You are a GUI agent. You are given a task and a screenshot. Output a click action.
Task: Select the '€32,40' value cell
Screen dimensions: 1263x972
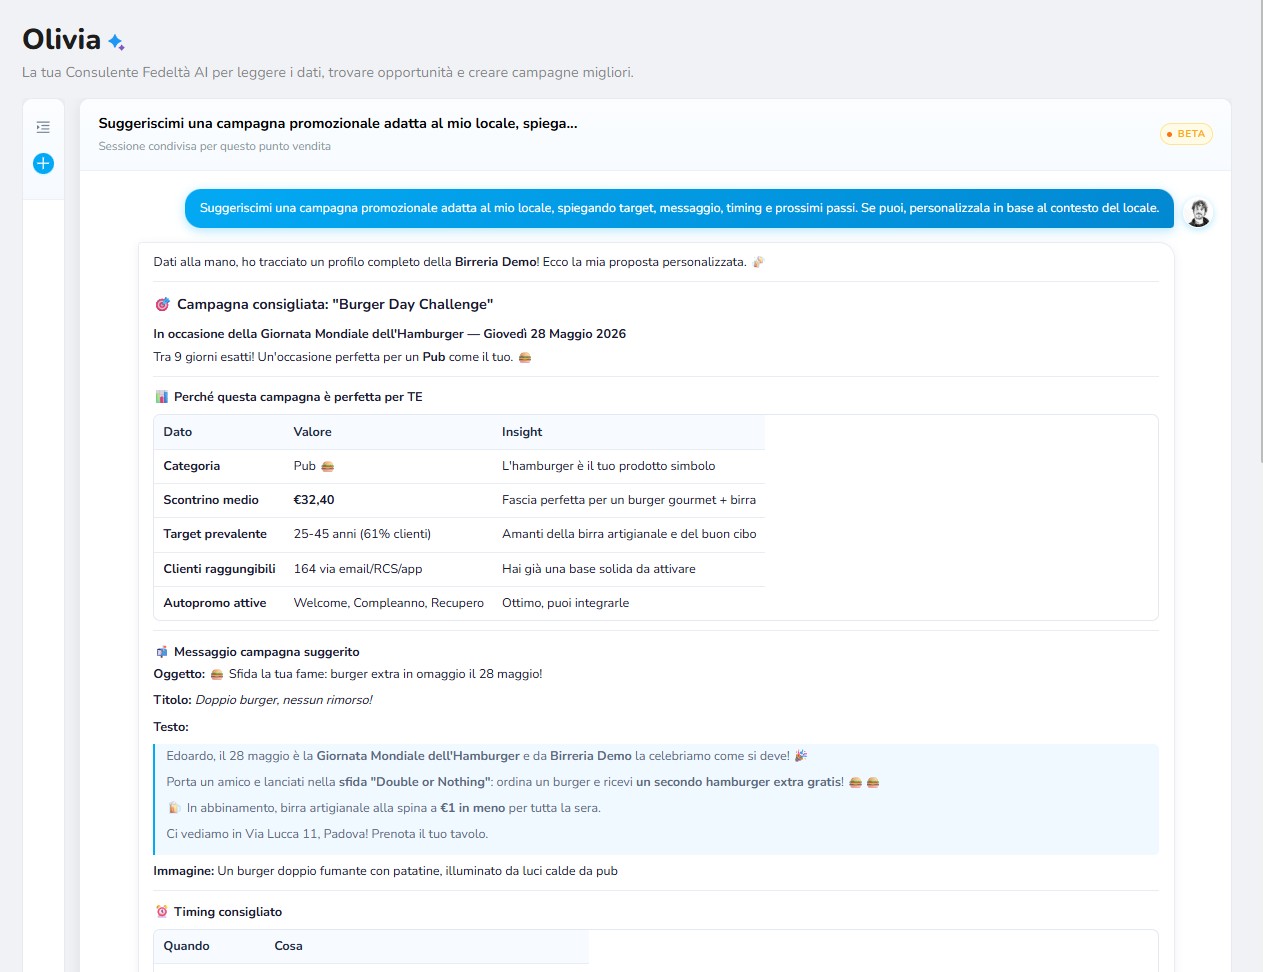[x=314, y=500]
